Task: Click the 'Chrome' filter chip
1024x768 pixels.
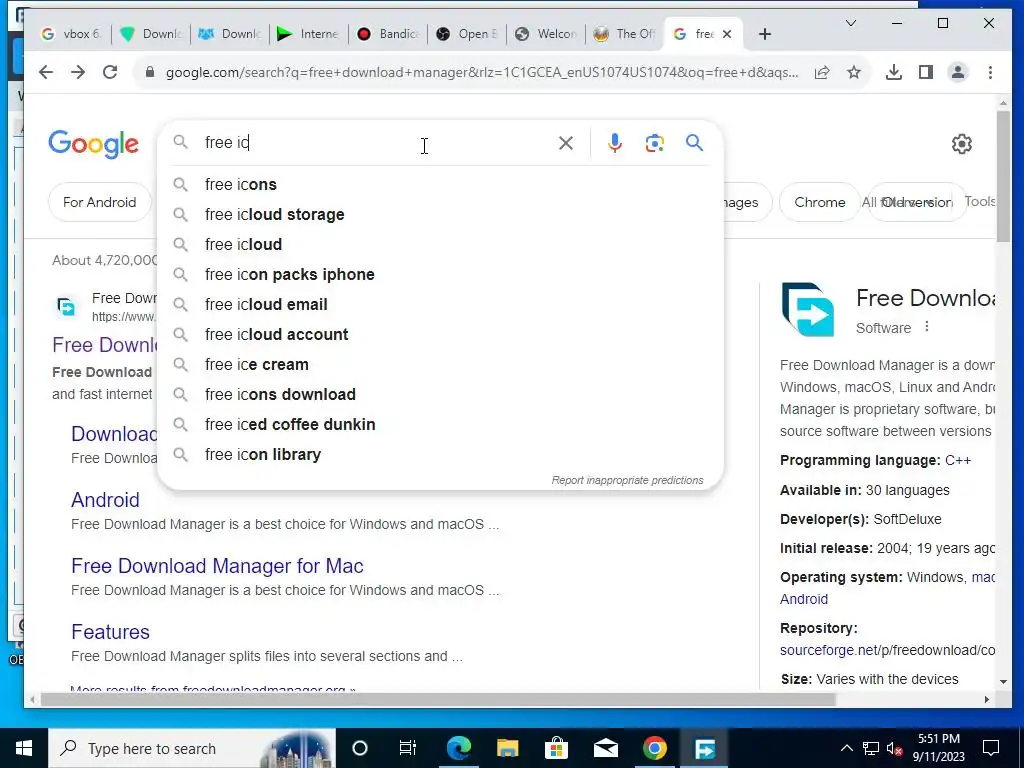Action: point(820,202)
